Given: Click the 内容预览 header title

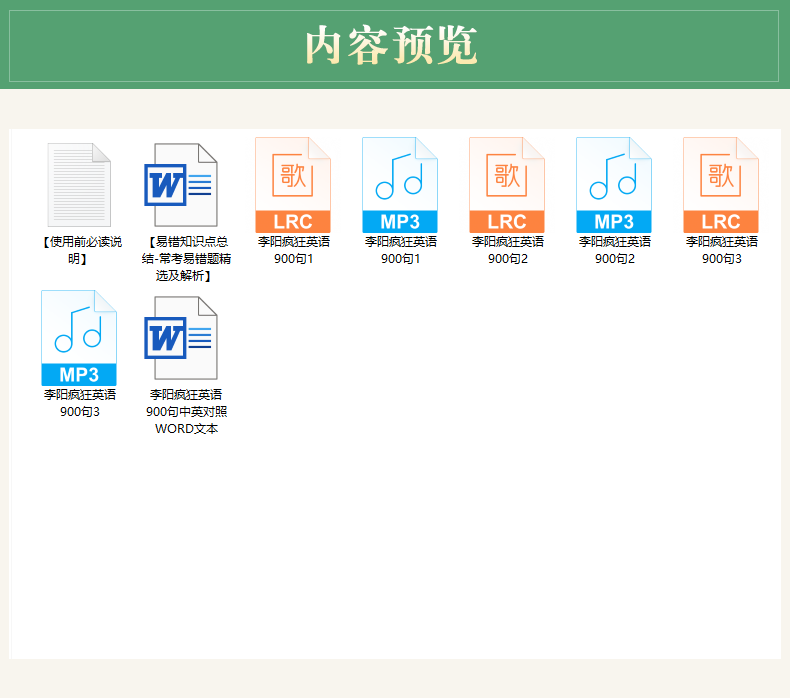Looking at the screenshot, I should [x=391, y=45].
